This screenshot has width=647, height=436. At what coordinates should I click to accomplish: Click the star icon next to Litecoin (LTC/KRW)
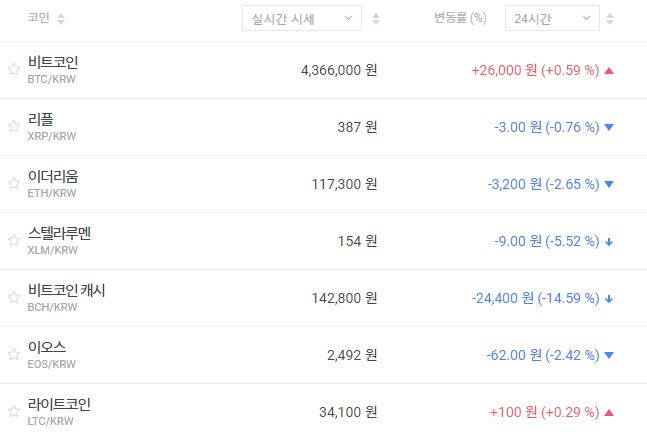point(14,412)
